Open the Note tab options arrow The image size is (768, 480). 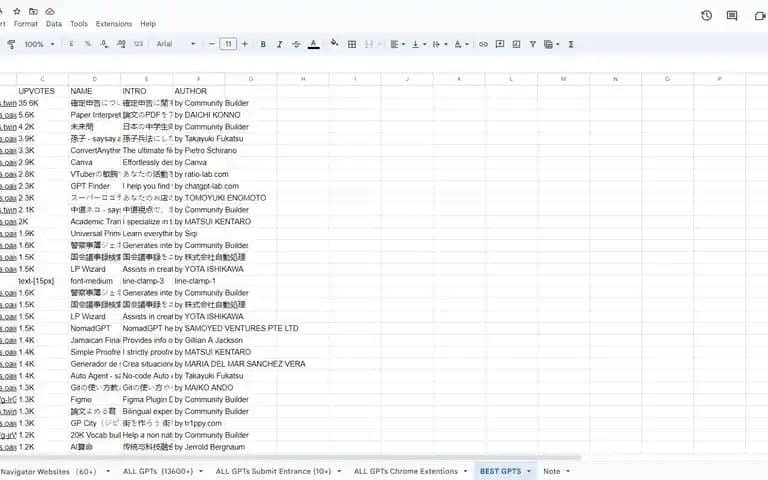[568, 471]
